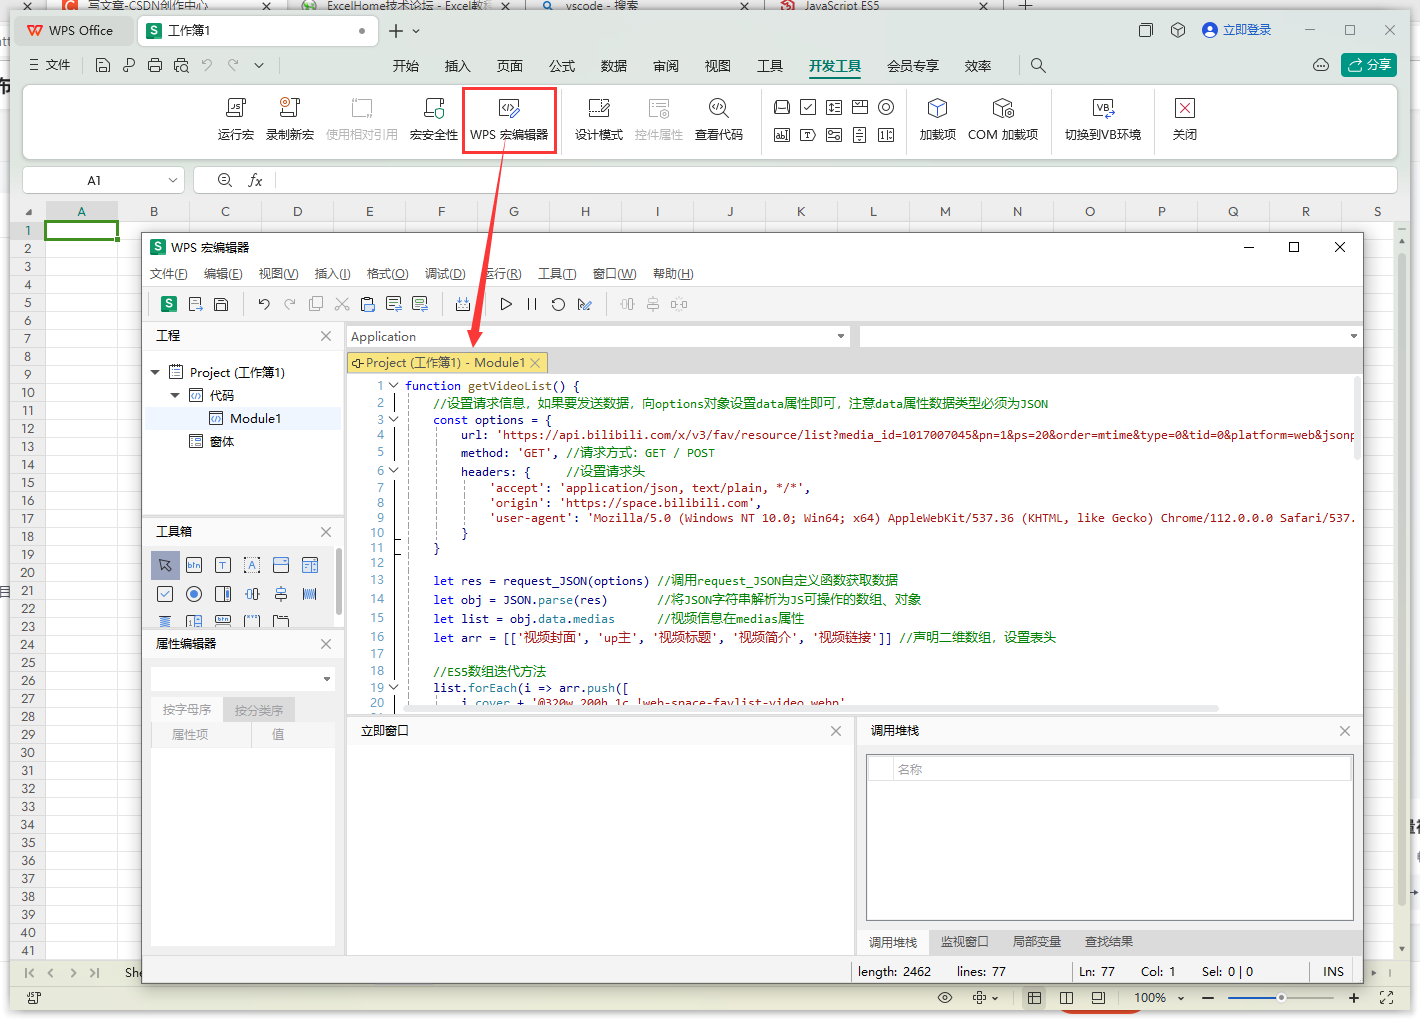Collapse the Project (工作簿1) tree node
1420x1020 pixels.
coord(155,371)
